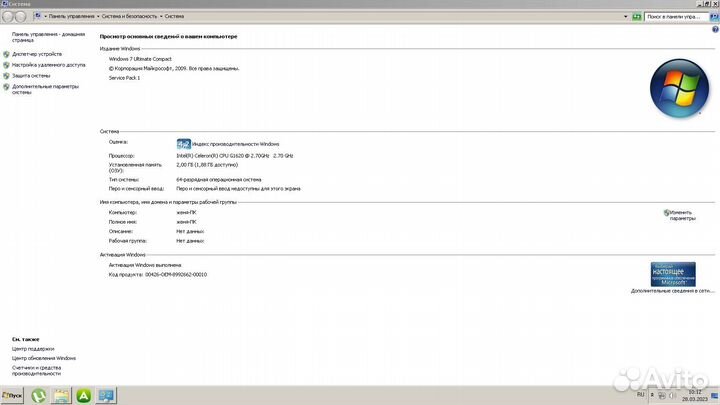The image size is (720, 405).
Task: Click the Service Pack 1 text
Action: pos(124,78)
